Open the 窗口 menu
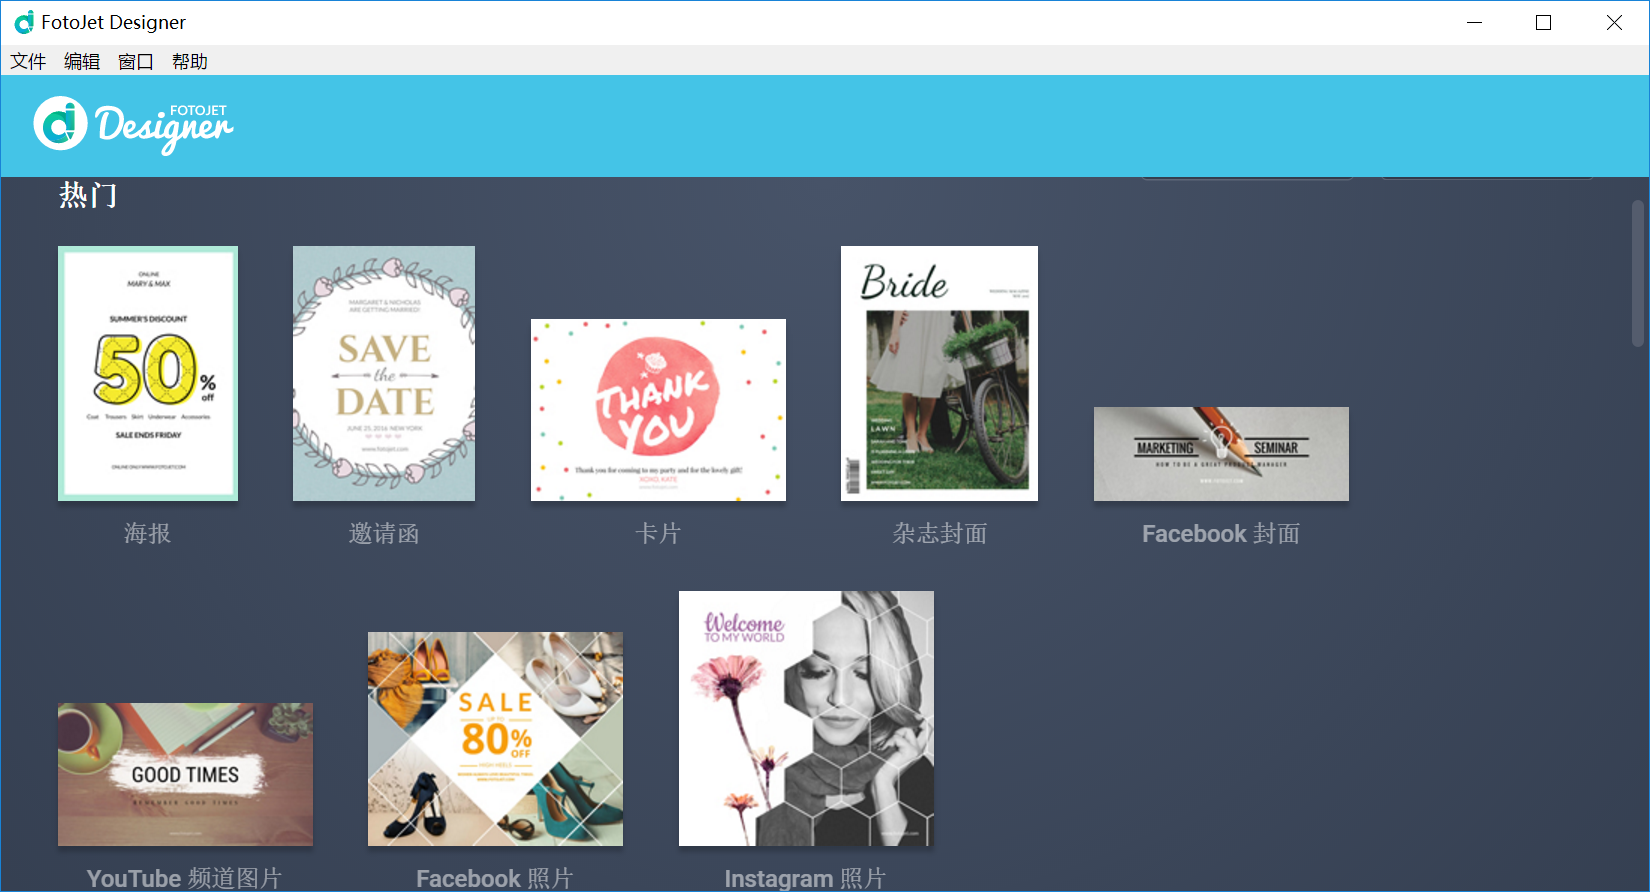The width and height of the screenshot is (1650, 892). (x=136, y=61)
